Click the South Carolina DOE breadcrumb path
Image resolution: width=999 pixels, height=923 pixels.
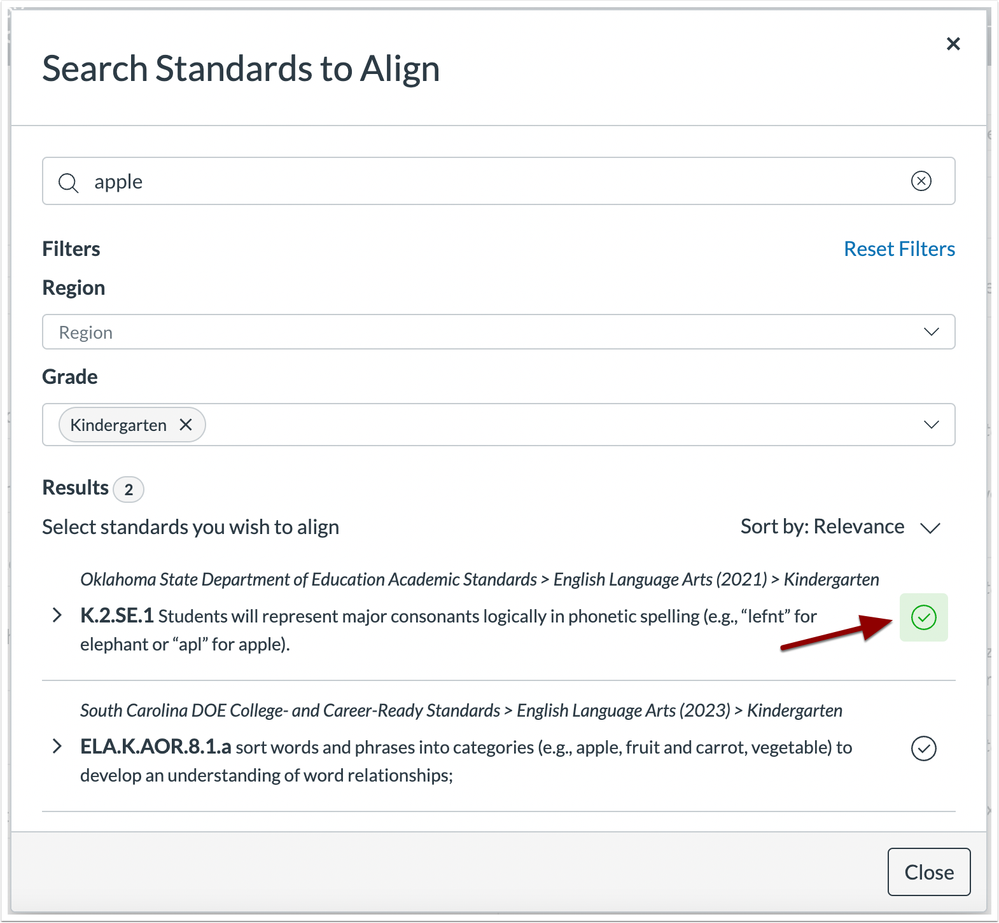[x=461, y=710]
